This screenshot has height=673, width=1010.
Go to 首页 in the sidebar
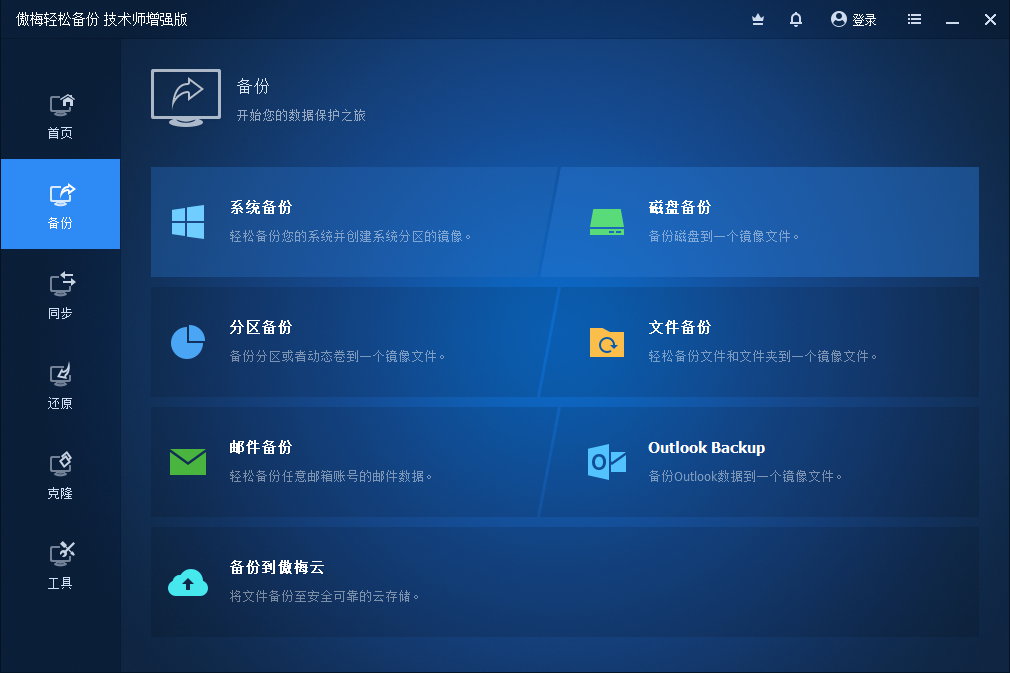point(60,115)
